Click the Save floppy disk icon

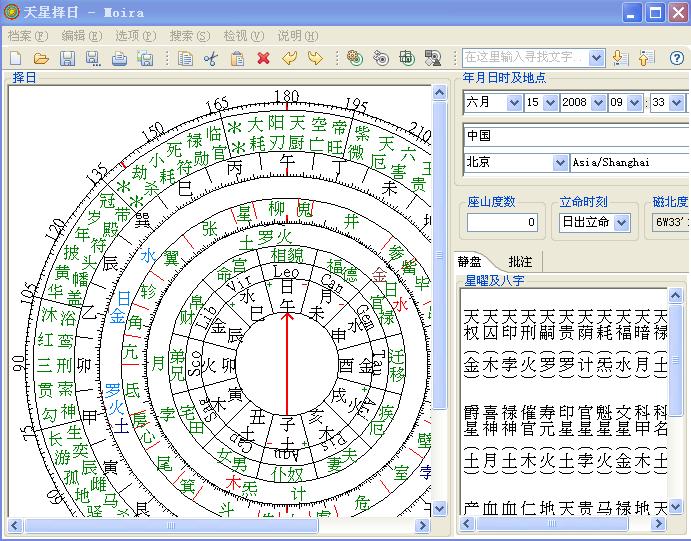(67, 59)
